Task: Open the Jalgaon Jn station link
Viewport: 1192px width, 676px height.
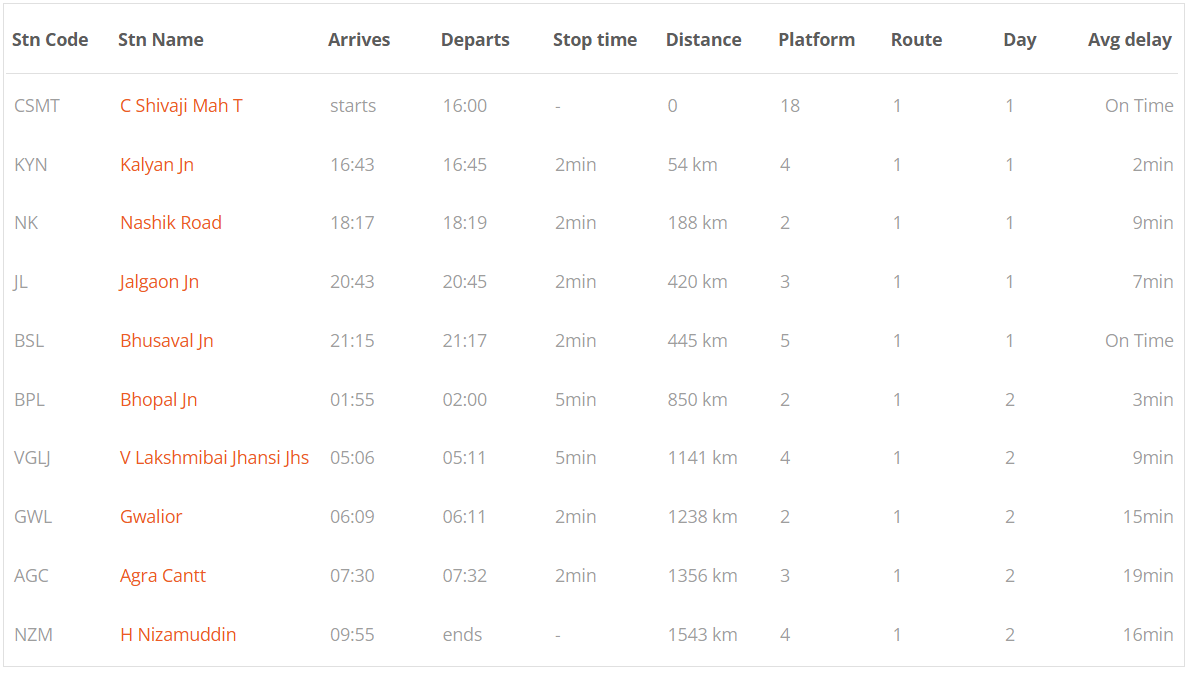Action: coord(160,281)
